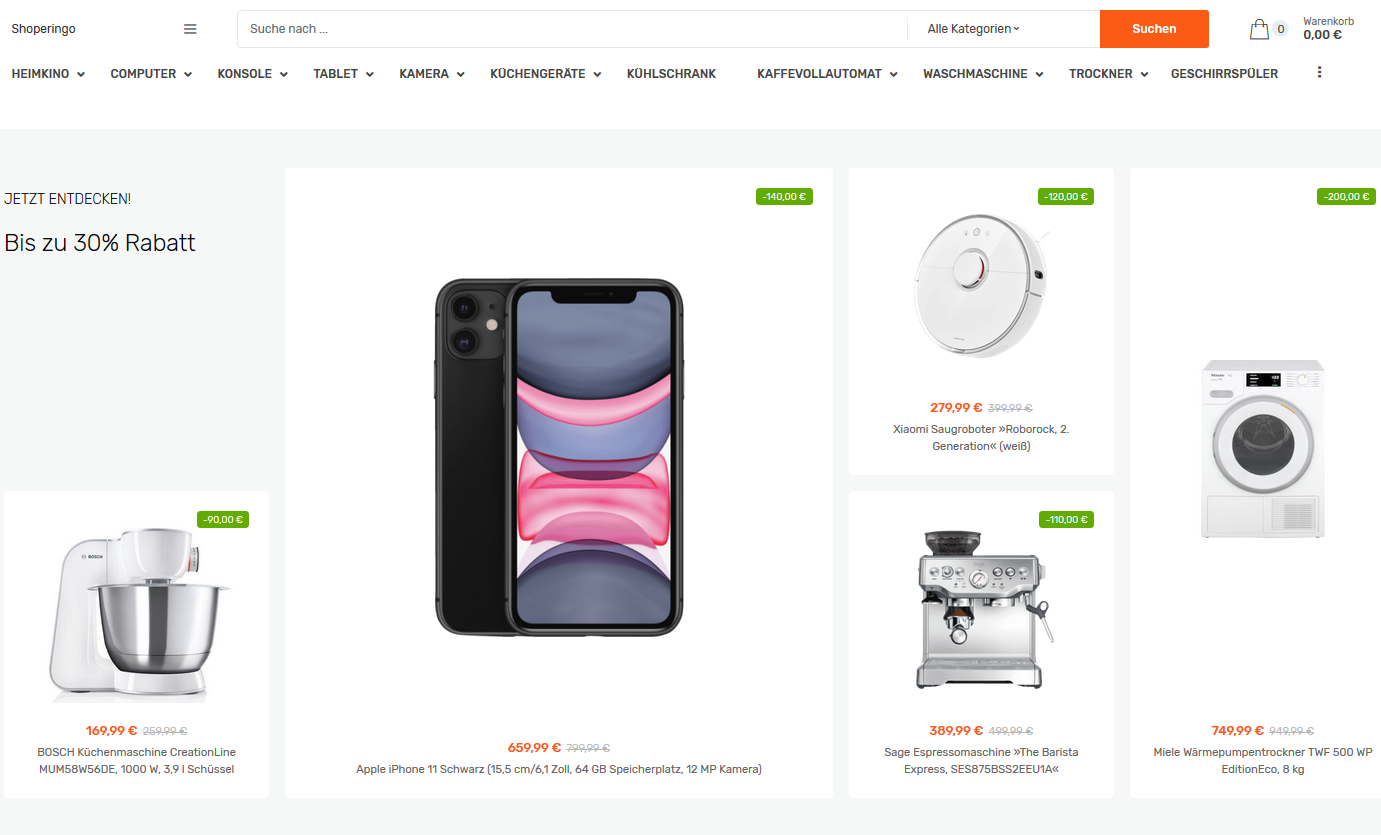Select the Sage espresso machine image
The height and width of the screenshot is (835, 1381).
[x=981, y=609]
